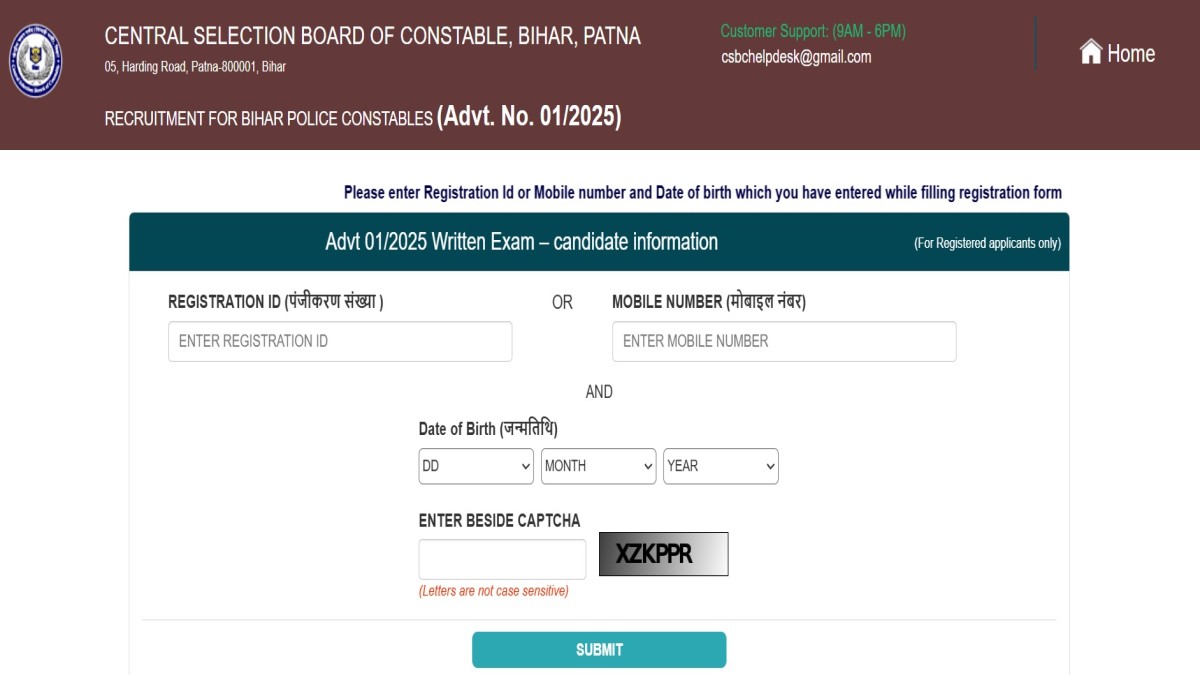Click into the Enter Mobile Number field
The image size is (1200, 675).
click(x=784, y=341)
